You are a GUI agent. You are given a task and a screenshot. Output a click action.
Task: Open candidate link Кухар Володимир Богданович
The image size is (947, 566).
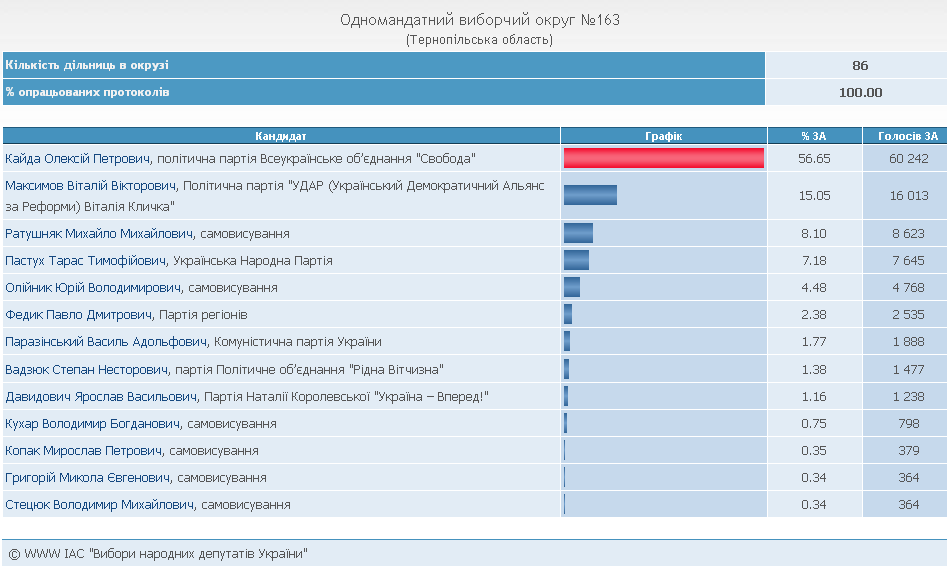[92, 424]
